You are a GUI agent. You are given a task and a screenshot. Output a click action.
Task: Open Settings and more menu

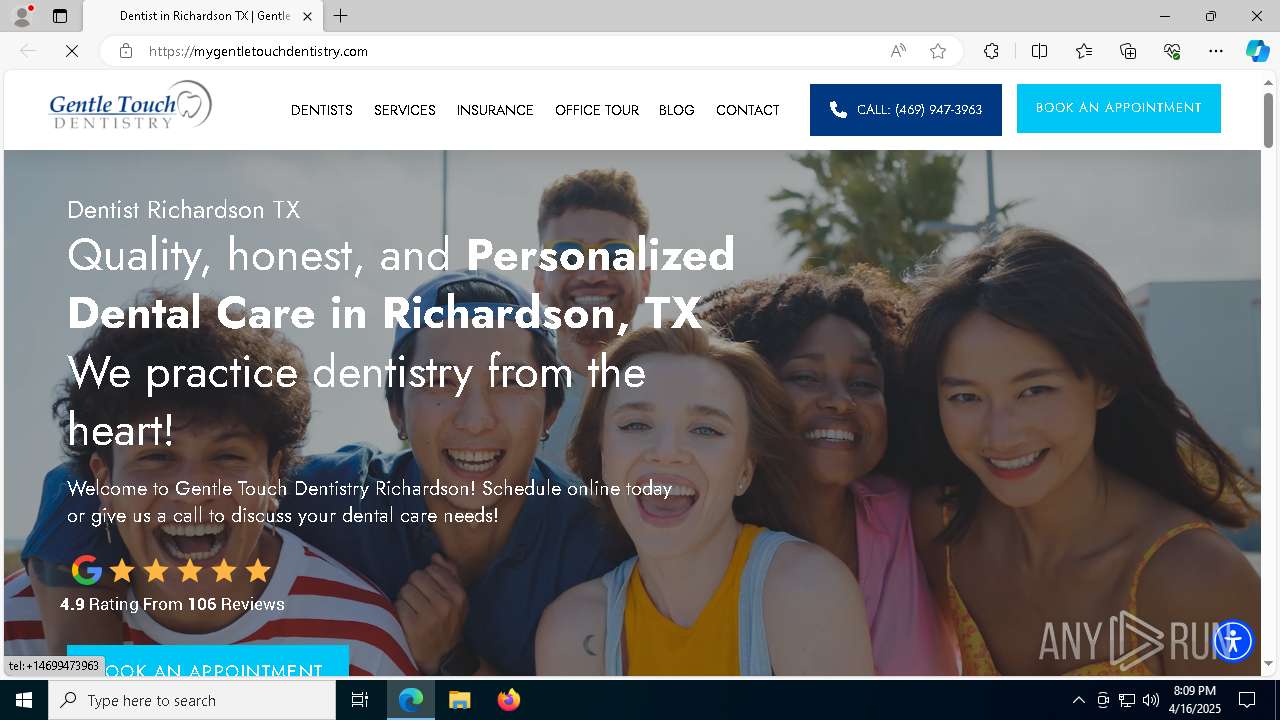(x=1216, y=51)
